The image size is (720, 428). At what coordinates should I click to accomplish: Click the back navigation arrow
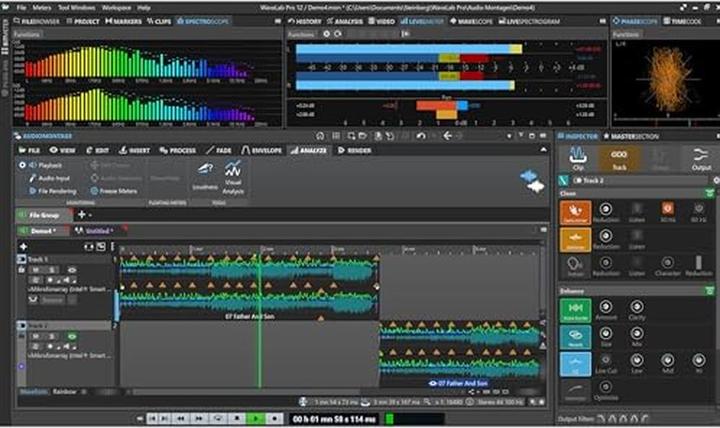coord(447,136)
